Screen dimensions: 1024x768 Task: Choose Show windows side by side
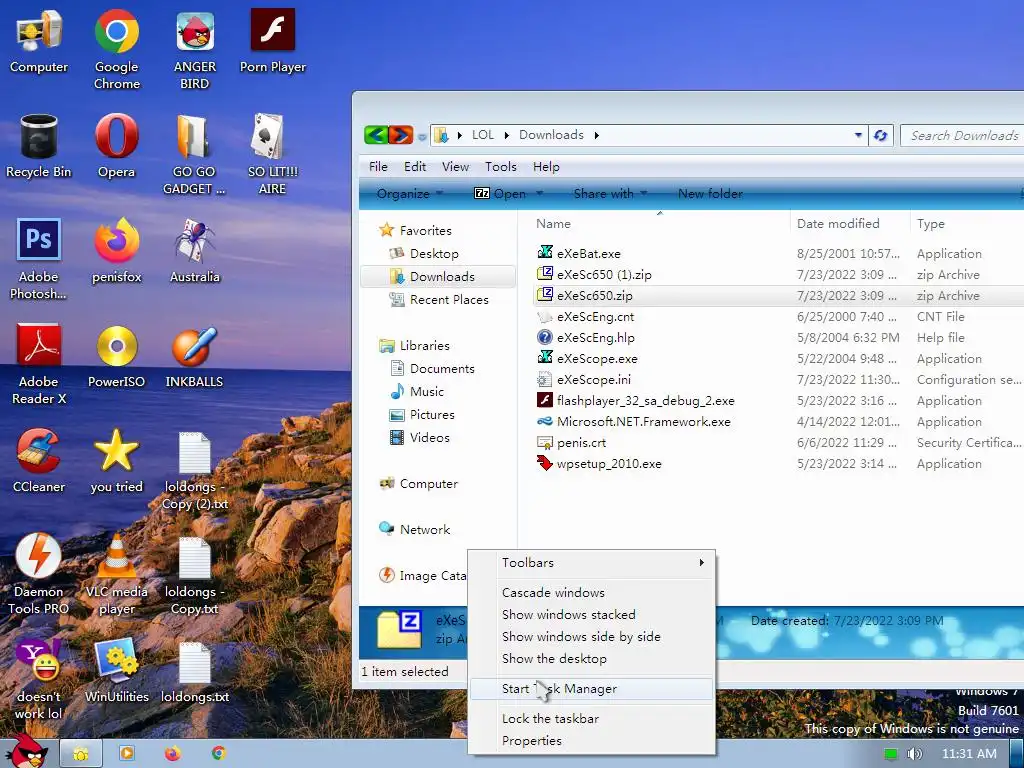tap(592, 636)
